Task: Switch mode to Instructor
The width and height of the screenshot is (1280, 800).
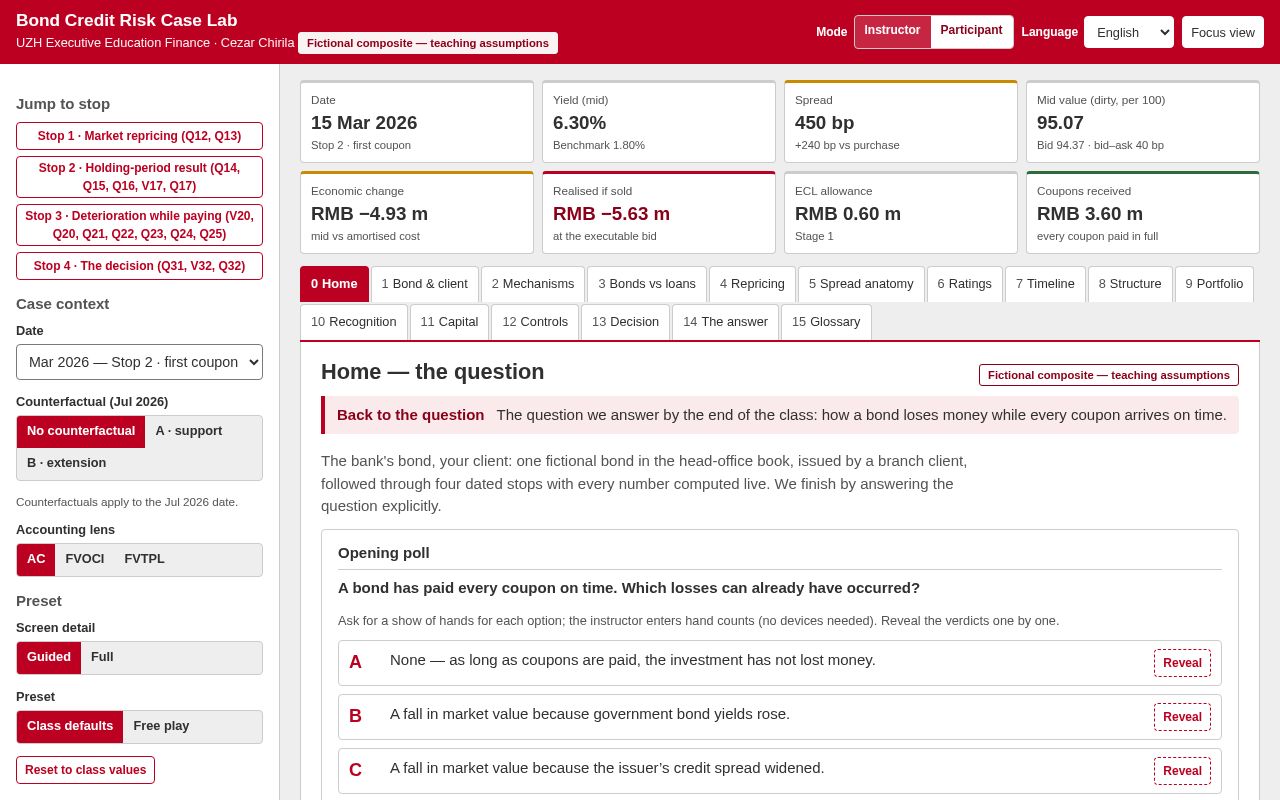Action: click(x=892, y=31)
